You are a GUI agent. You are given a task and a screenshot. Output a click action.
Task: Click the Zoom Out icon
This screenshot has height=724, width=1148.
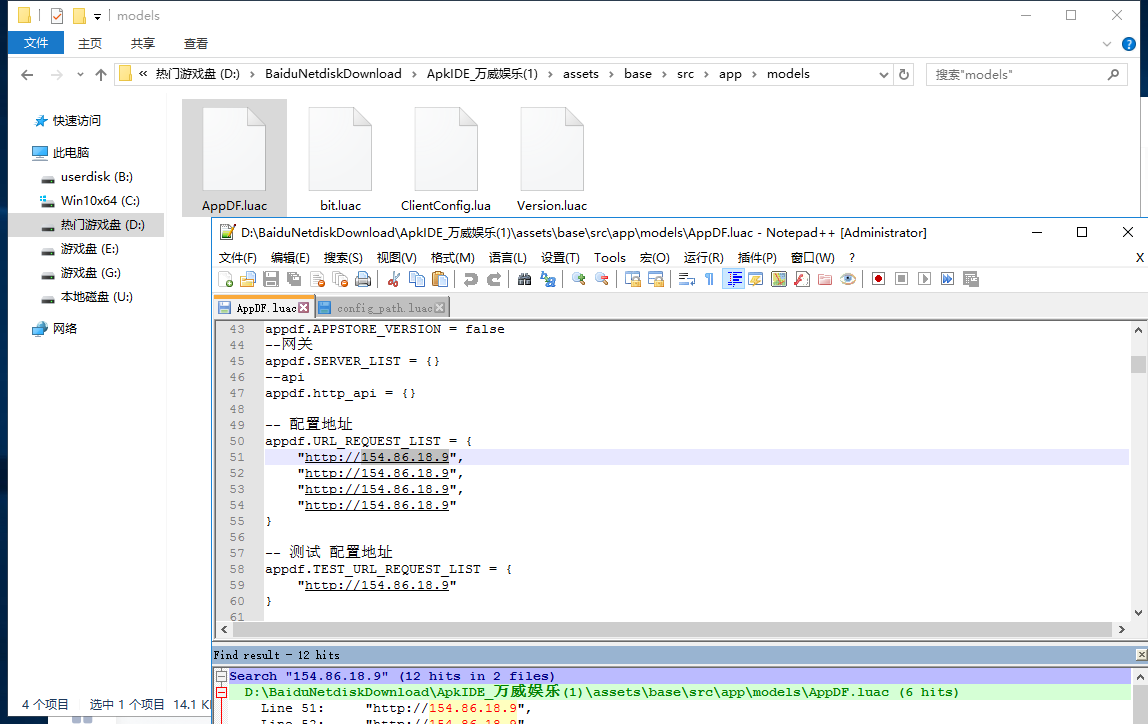602,279
